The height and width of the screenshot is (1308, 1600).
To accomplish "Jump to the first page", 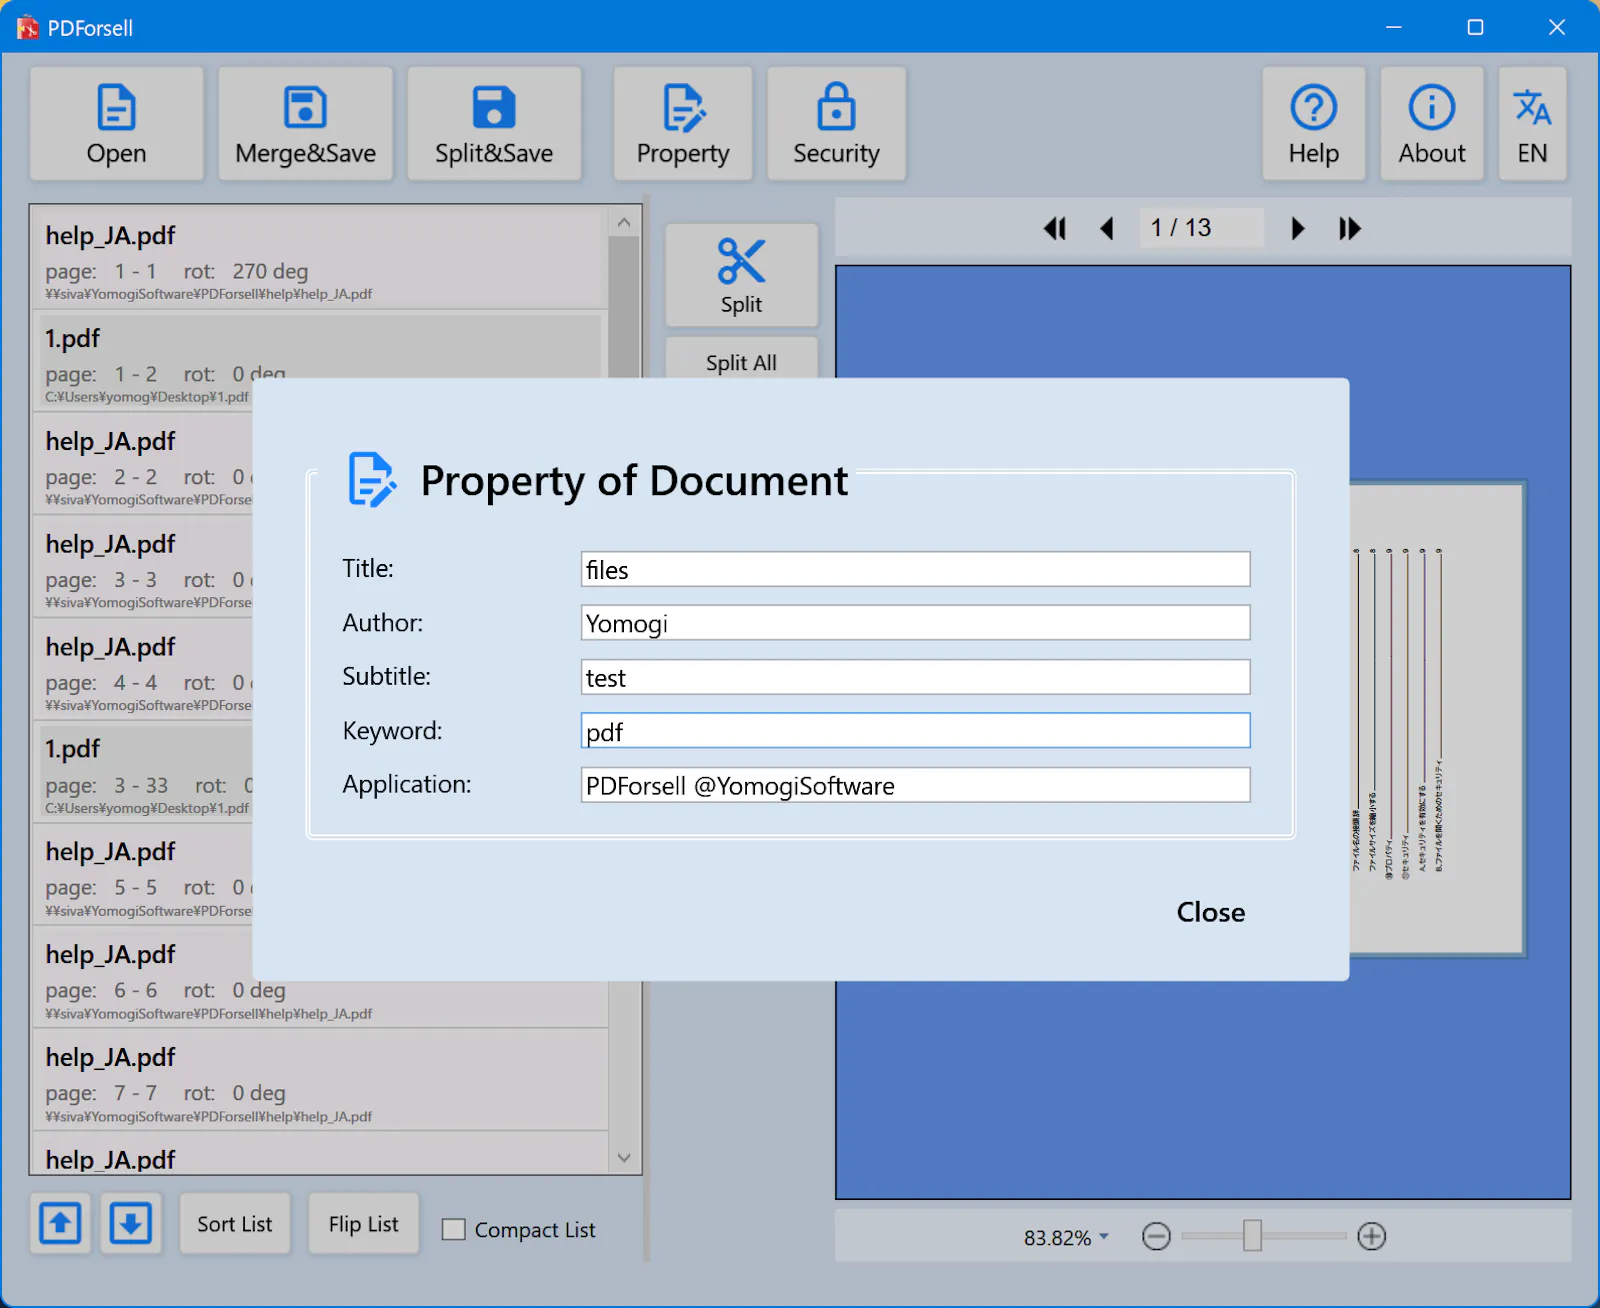I will 1055,228.
